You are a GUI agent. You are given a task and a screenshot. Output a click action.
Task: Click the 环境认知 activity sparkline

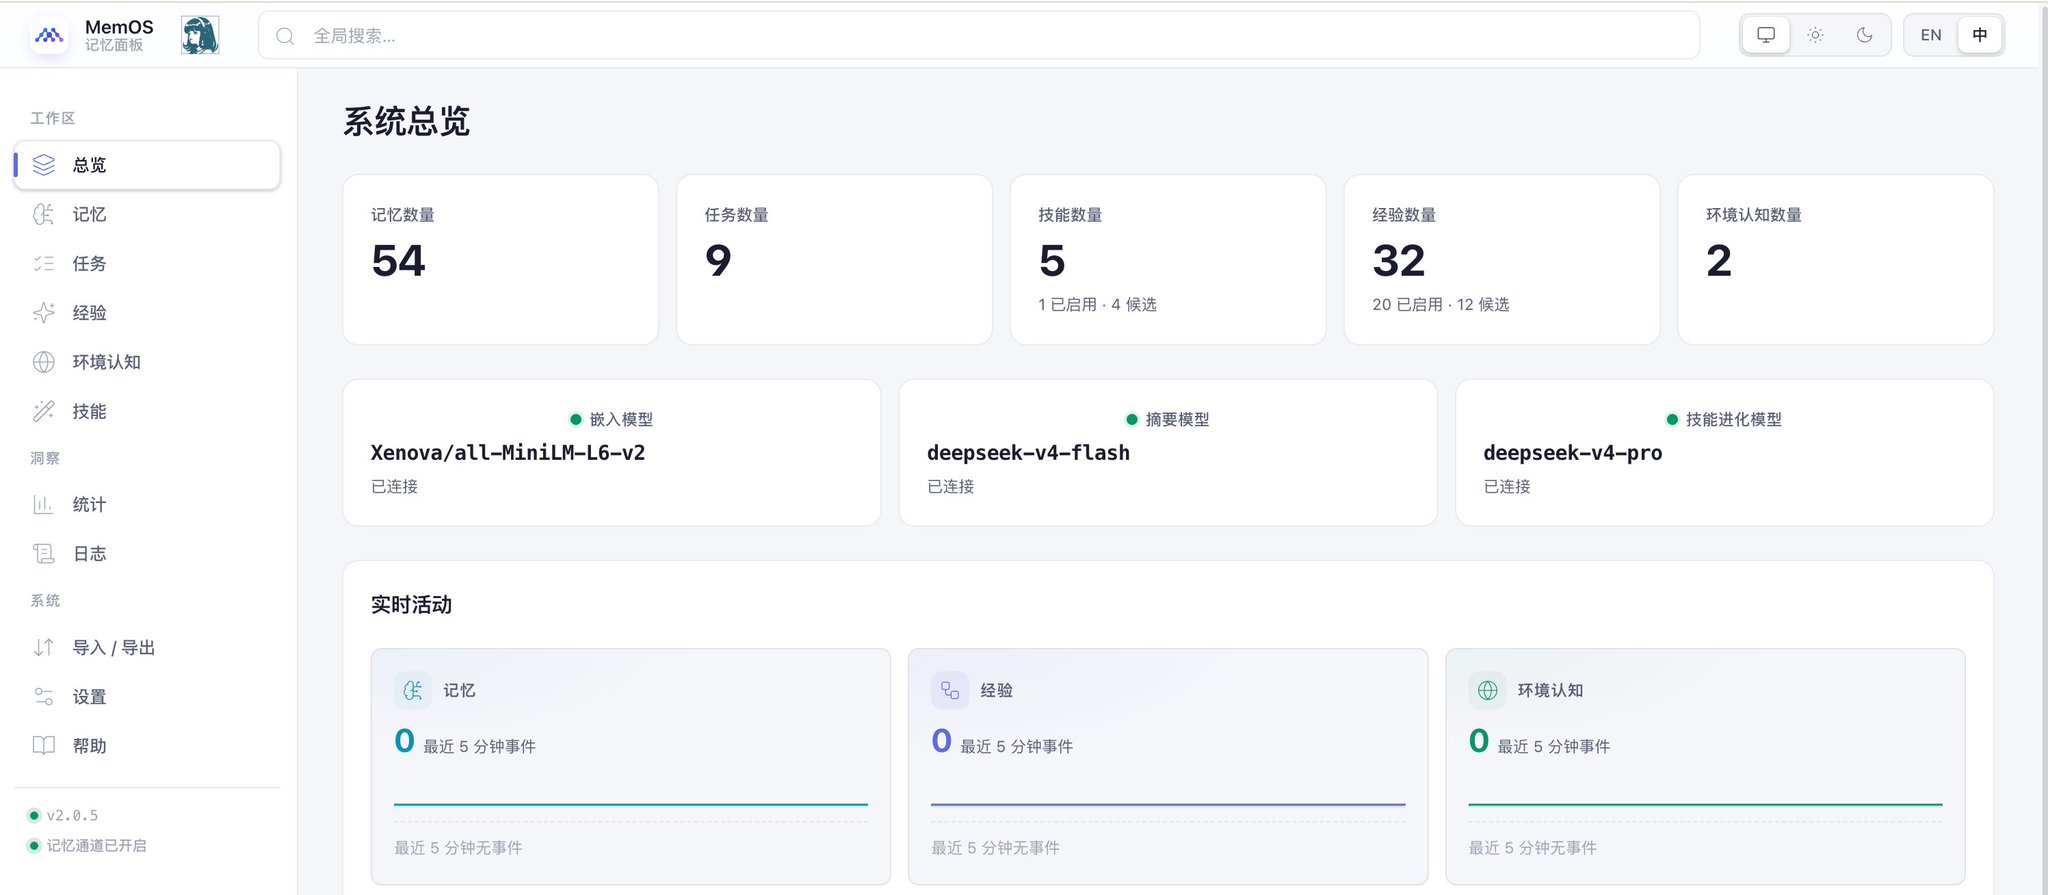point(1705,803)
